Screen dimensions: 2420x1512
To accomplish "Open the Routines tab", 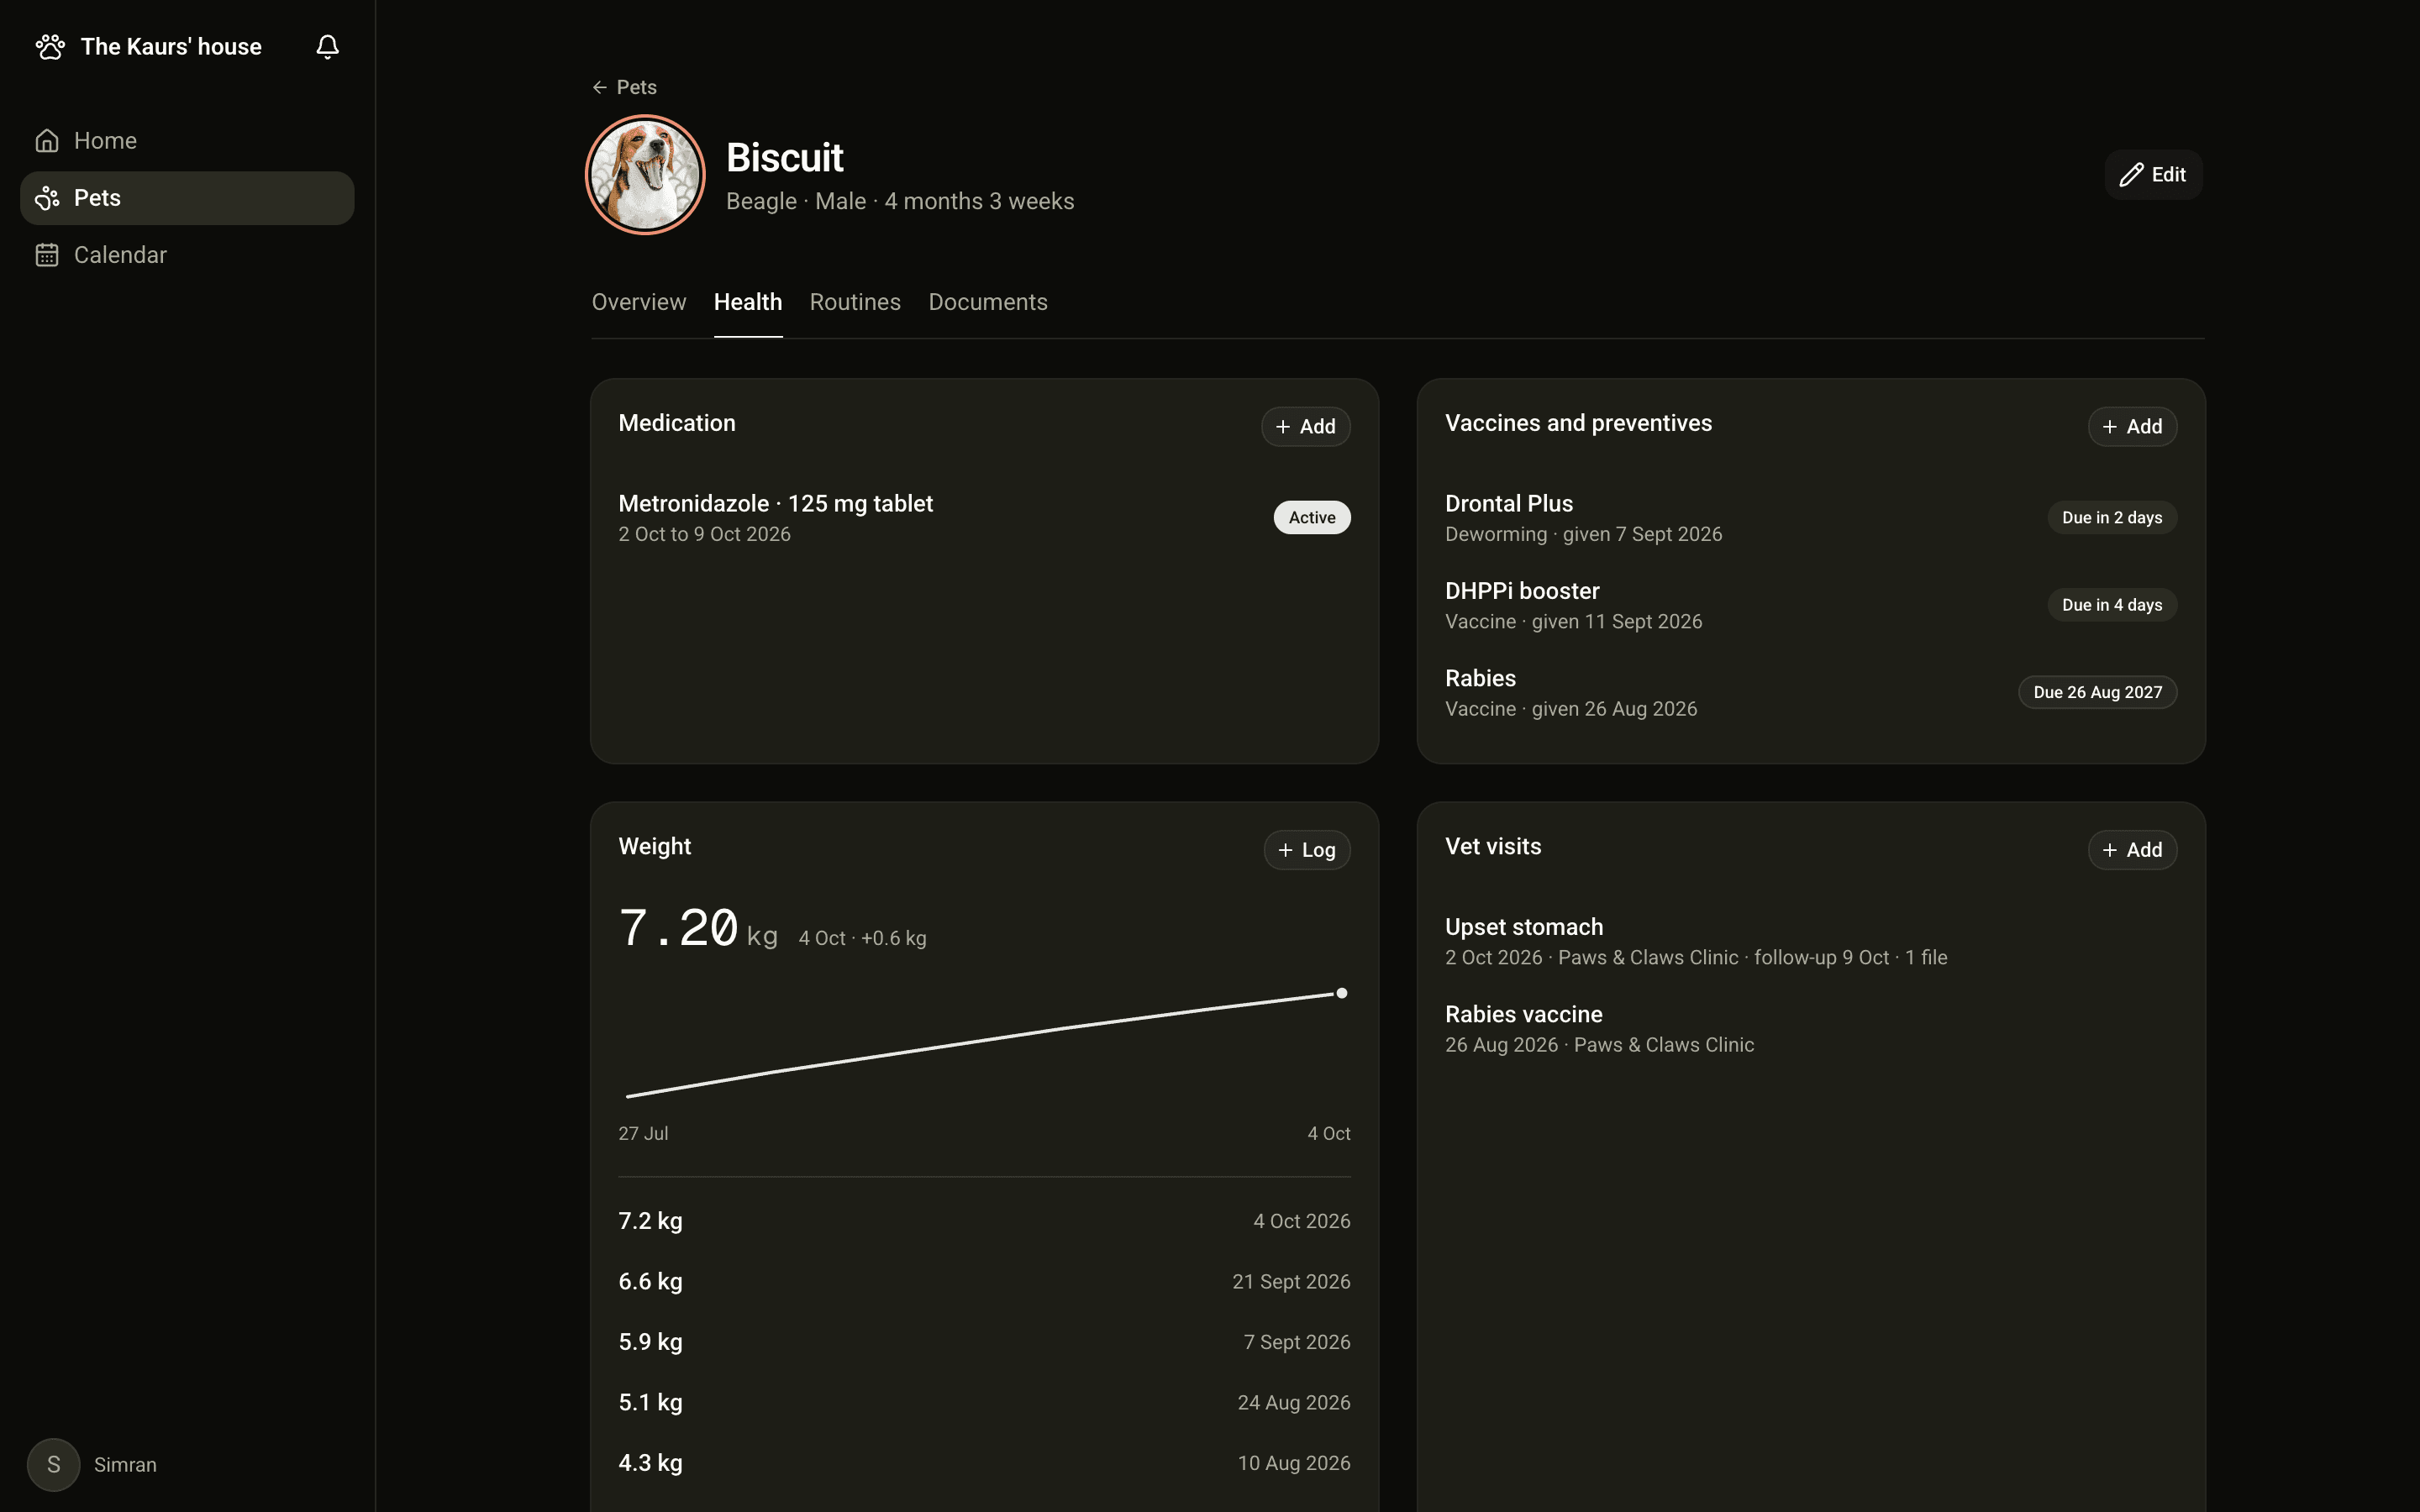I will point(855,302).
